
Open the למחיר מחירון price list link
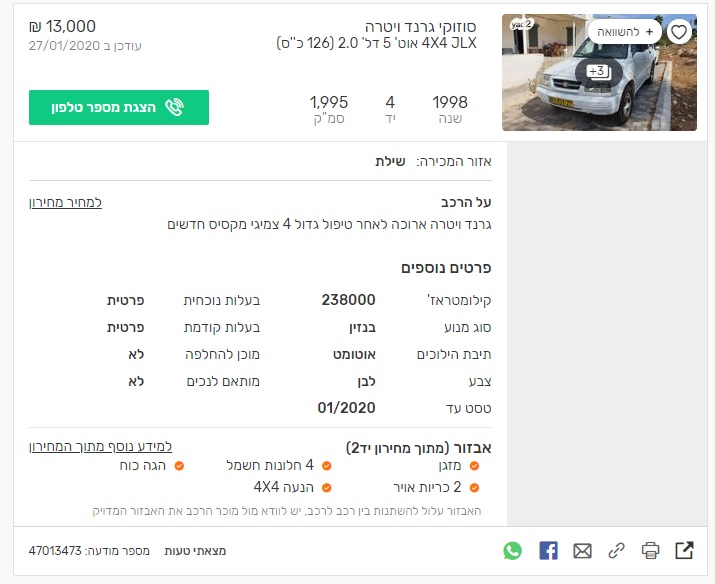point(65,202)
